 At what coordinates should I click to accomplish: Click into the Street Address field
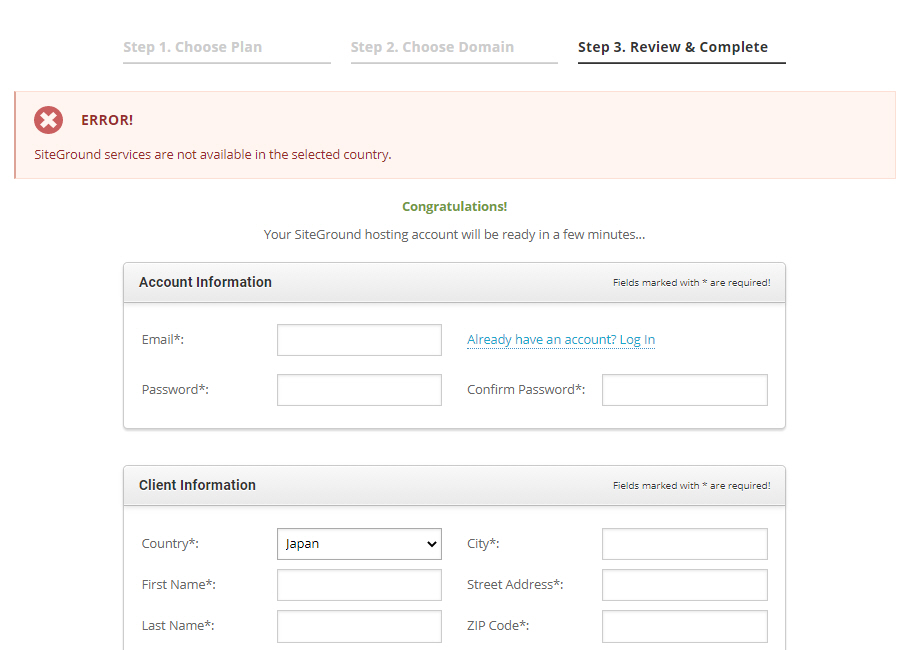pyautogui.click(x=684, y=585)
